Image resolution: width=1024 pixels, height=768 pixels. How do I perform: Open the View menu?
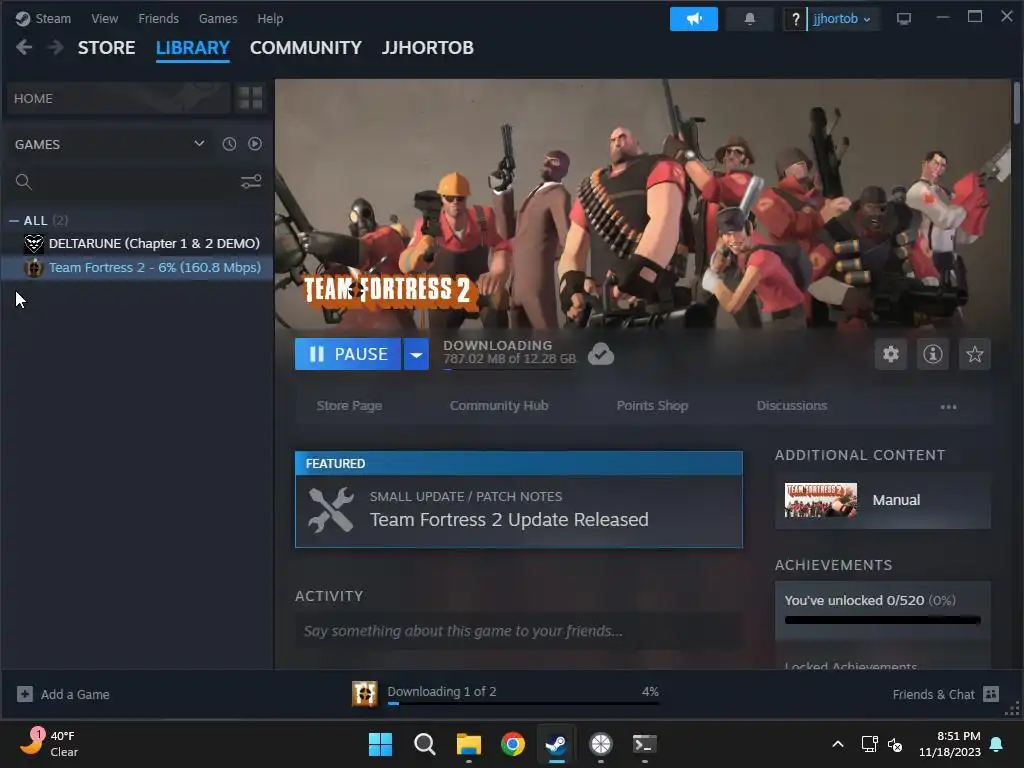pos(104,19)
